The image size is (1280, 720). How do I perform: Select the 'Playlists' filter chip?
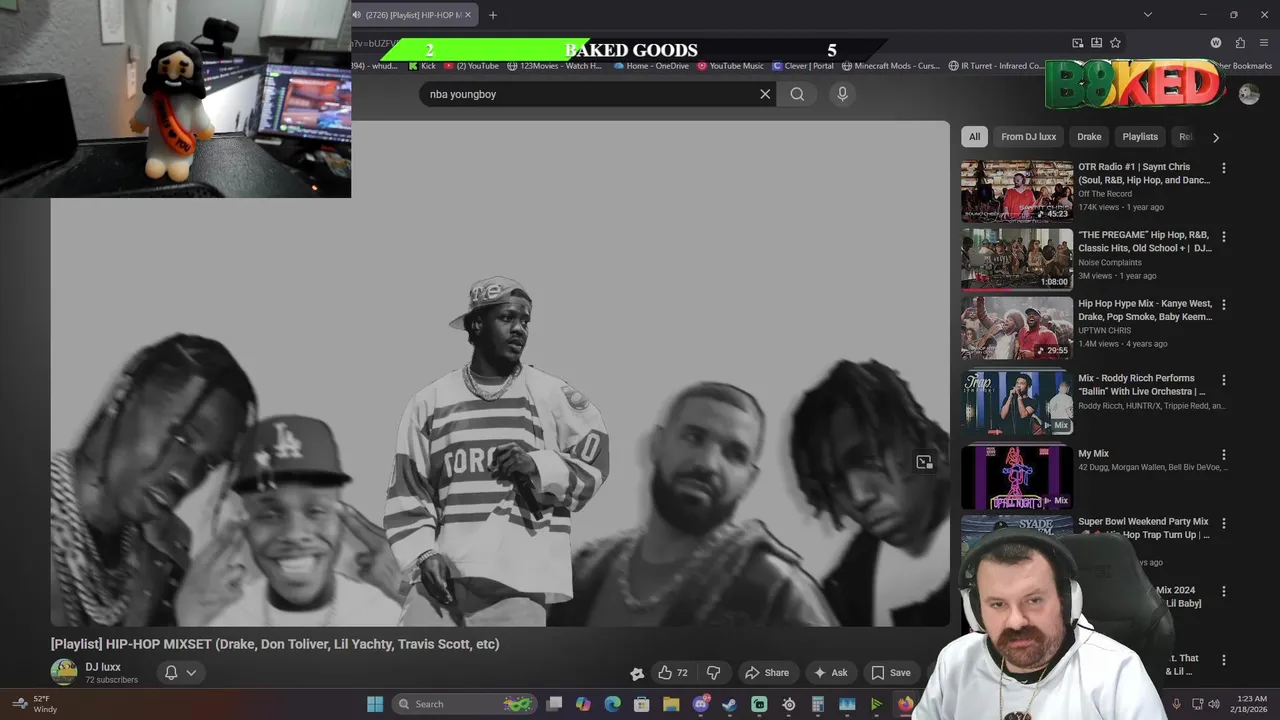pos(1139,137)
